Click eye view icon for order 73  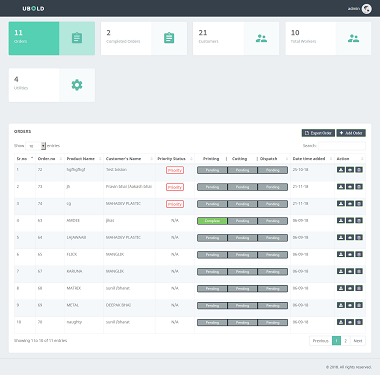[x=350, y=187]
